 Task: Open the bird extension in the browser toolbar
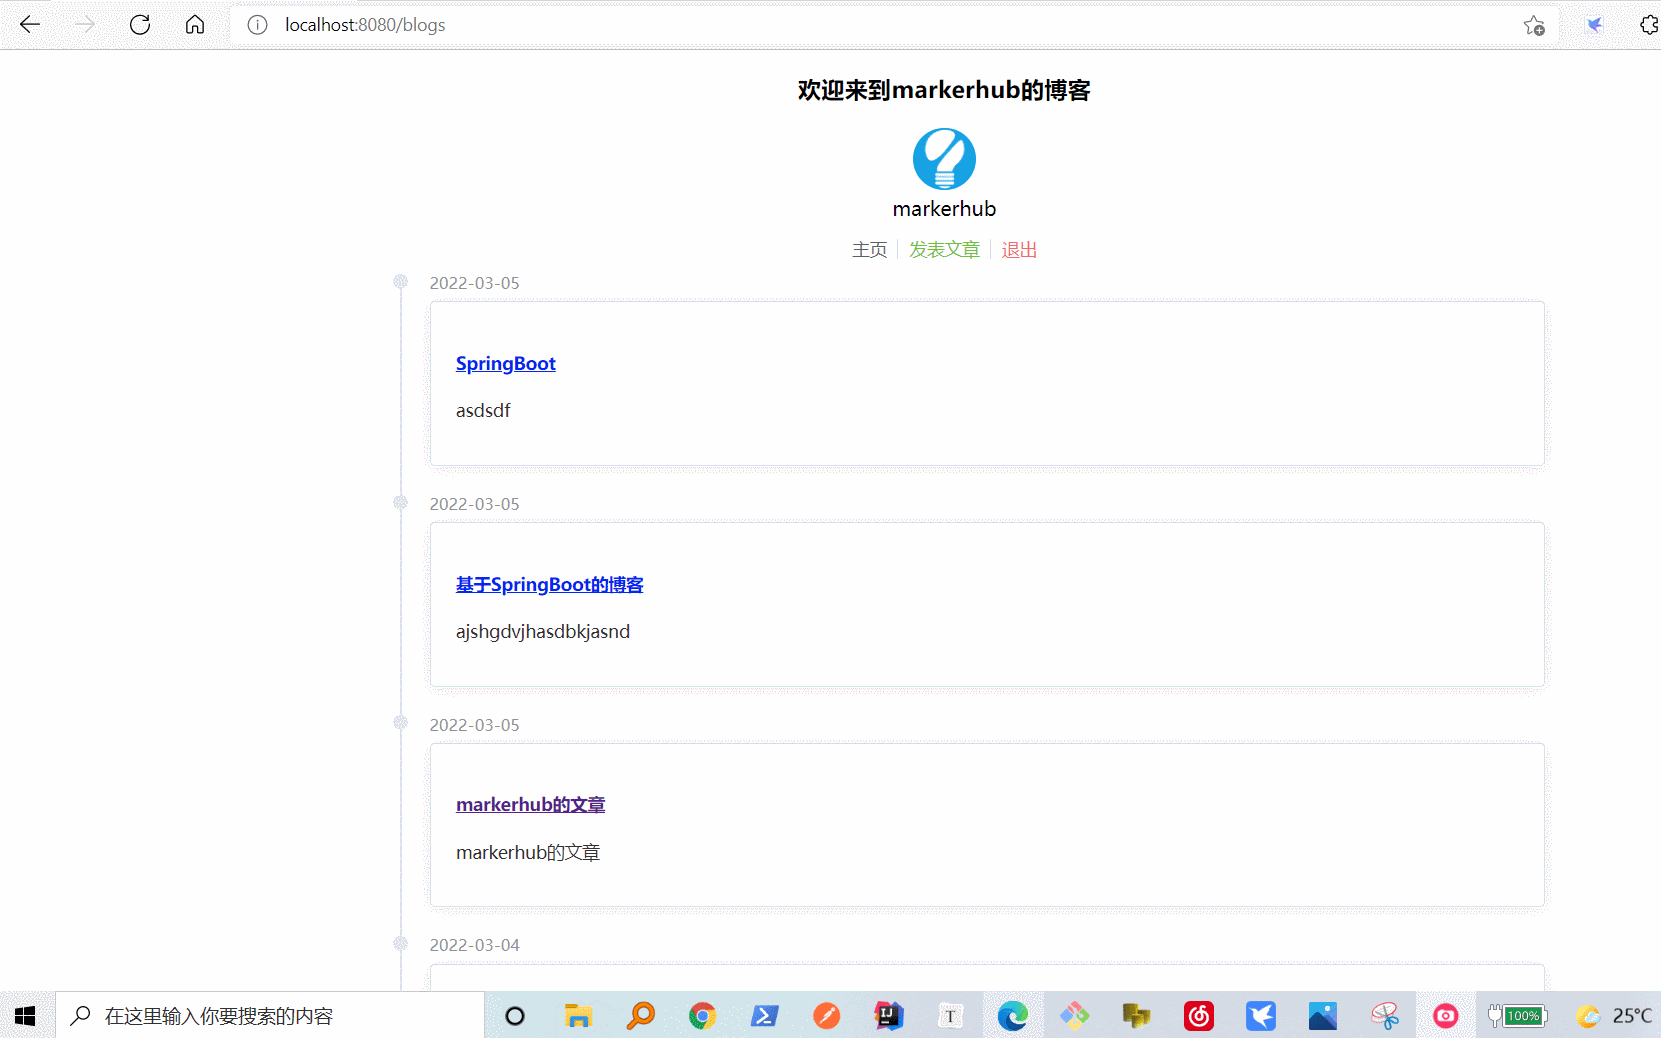pyautogui.click(x=1595, y=25)
